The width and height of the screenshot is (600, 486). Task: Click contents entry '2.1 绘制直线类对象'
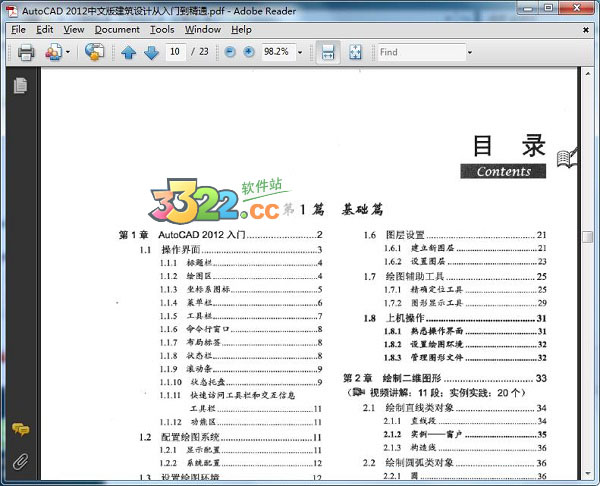click(x=455, y=408)
